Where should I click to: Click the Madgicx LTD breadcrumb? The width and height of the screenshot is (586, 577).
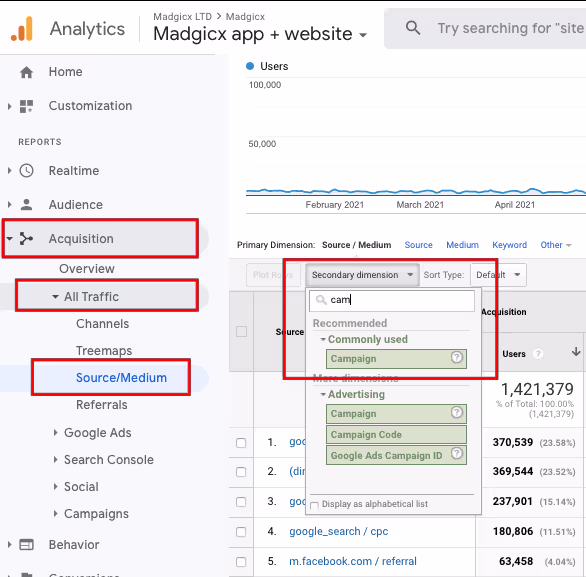click(x=182, y=17)
